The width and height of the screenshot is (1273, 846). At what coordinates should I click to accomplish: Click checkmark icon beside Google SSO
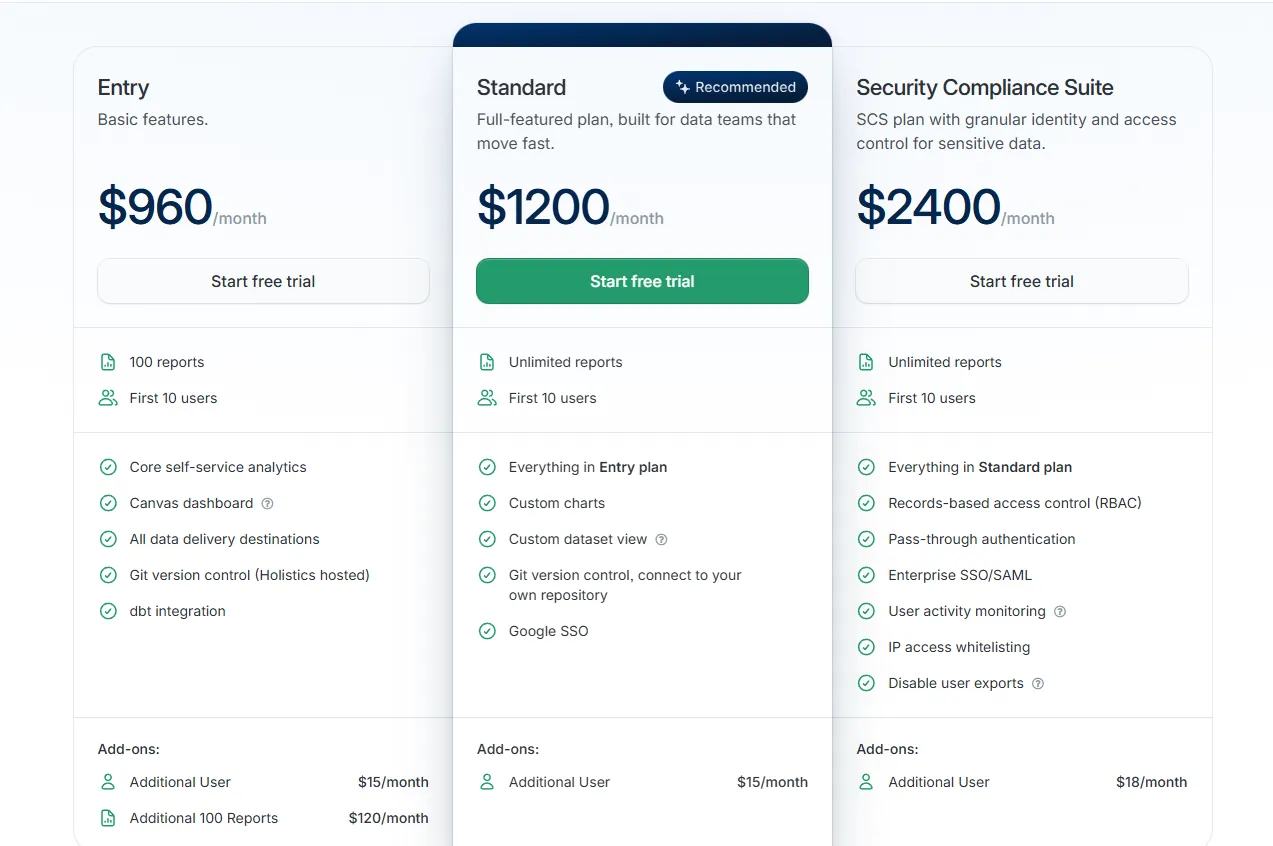point(487,631)
